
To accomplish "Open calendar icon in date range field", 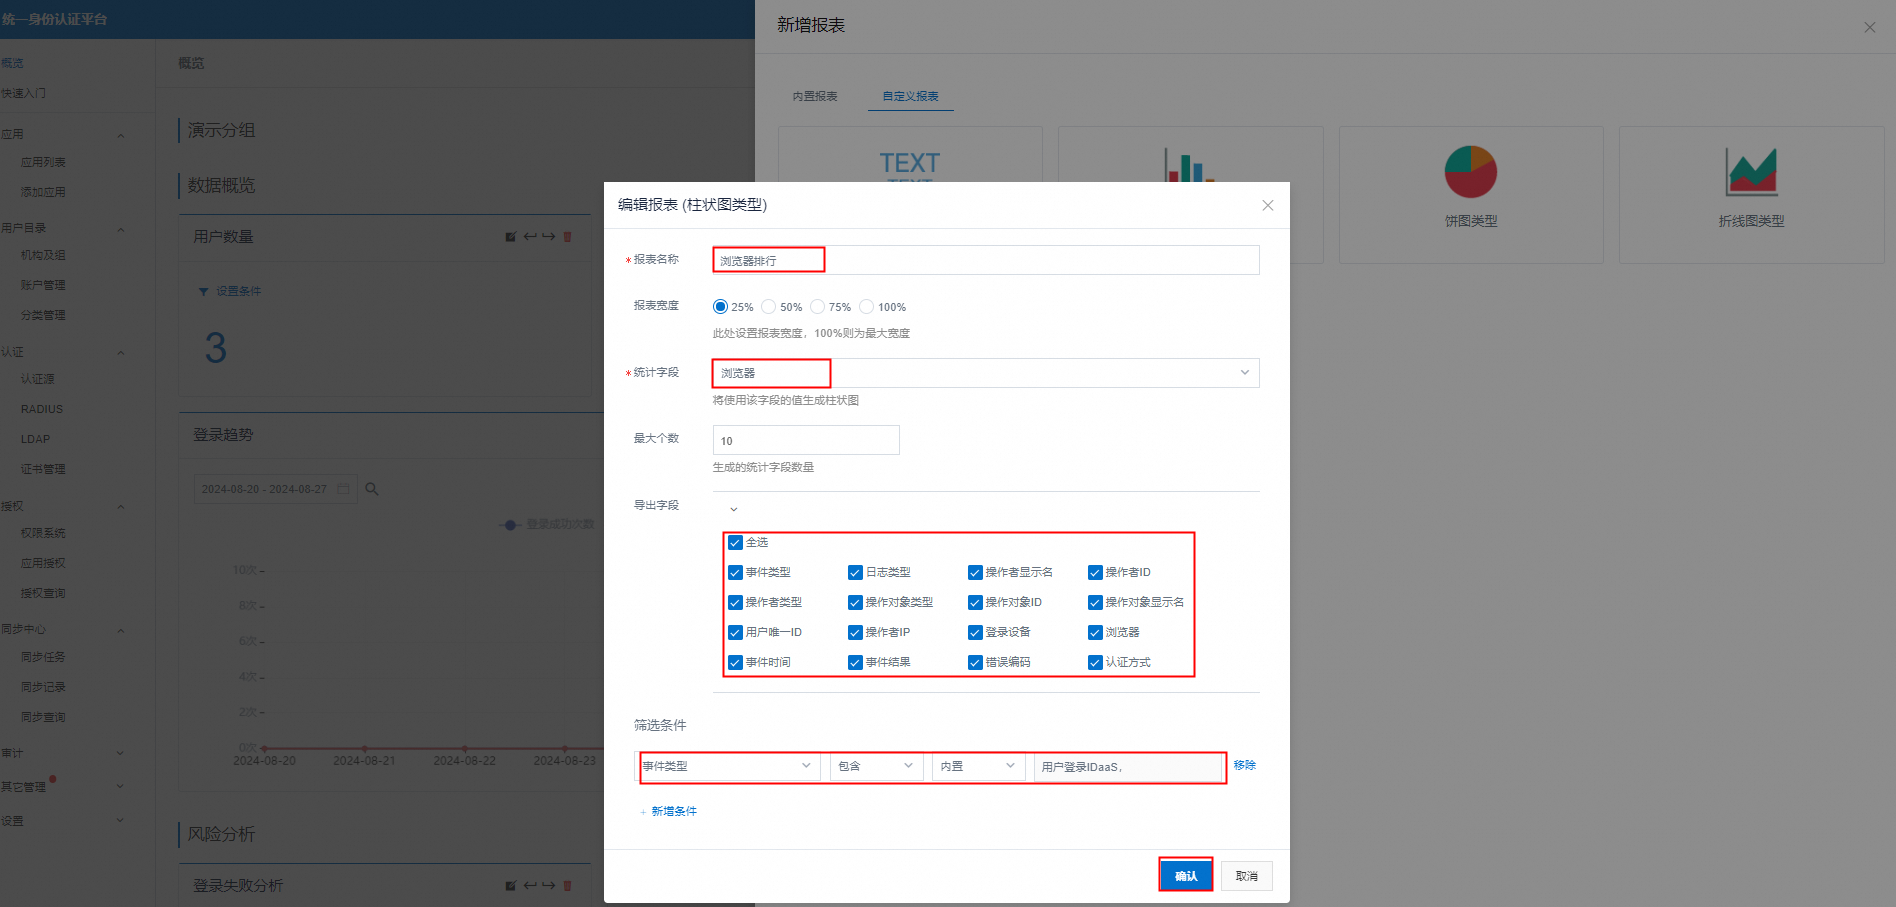I will 343,489.
